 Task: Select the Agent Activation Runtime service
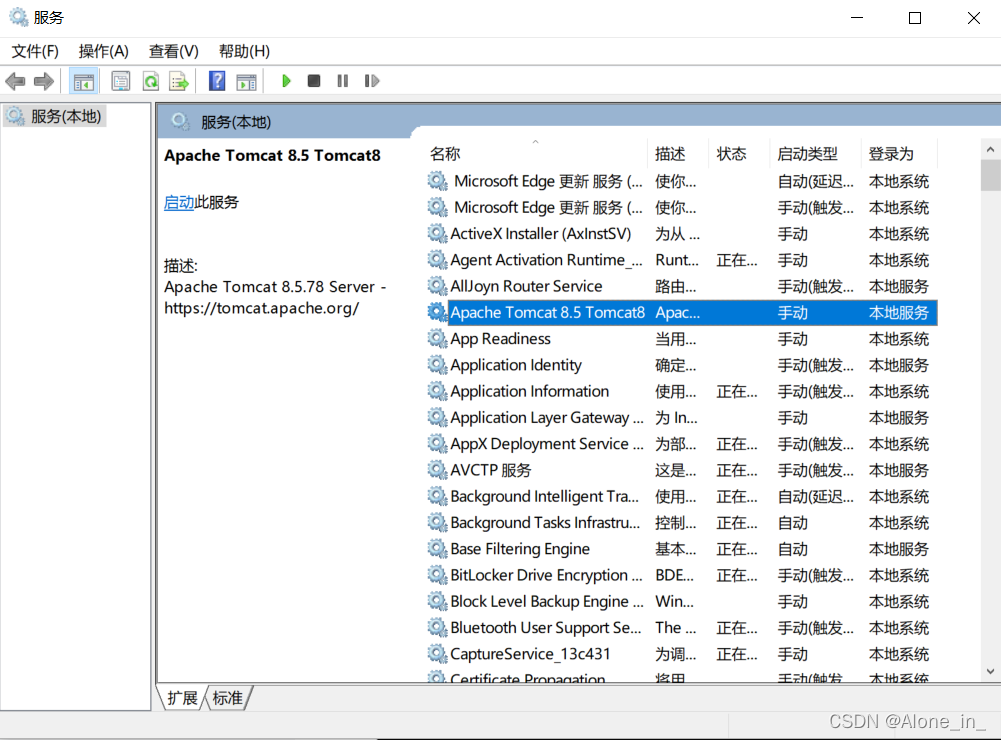[682, 260]
